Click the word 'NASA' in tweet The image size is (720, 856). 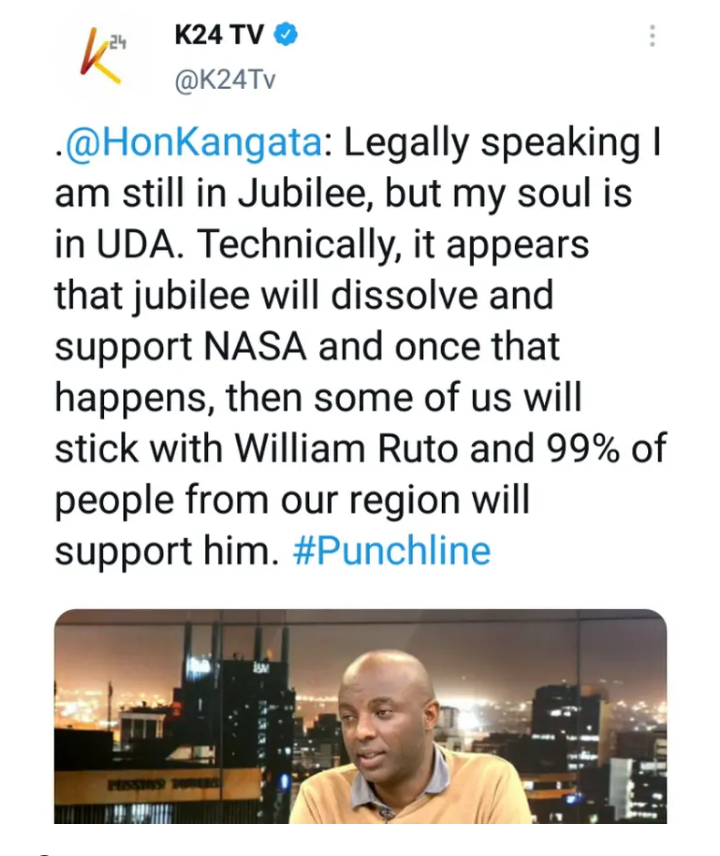point(255,347)
